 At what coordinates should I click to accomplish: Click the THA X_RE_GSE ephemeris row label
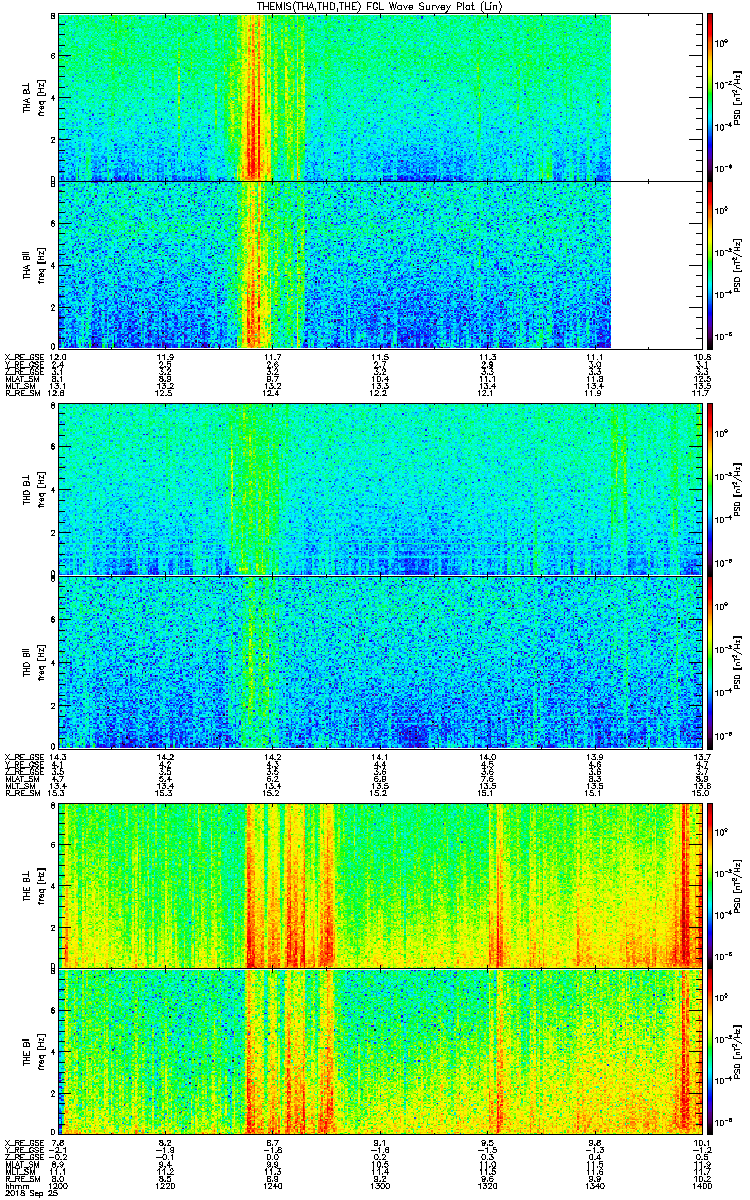pyautogui.click(x=25, y=356)
